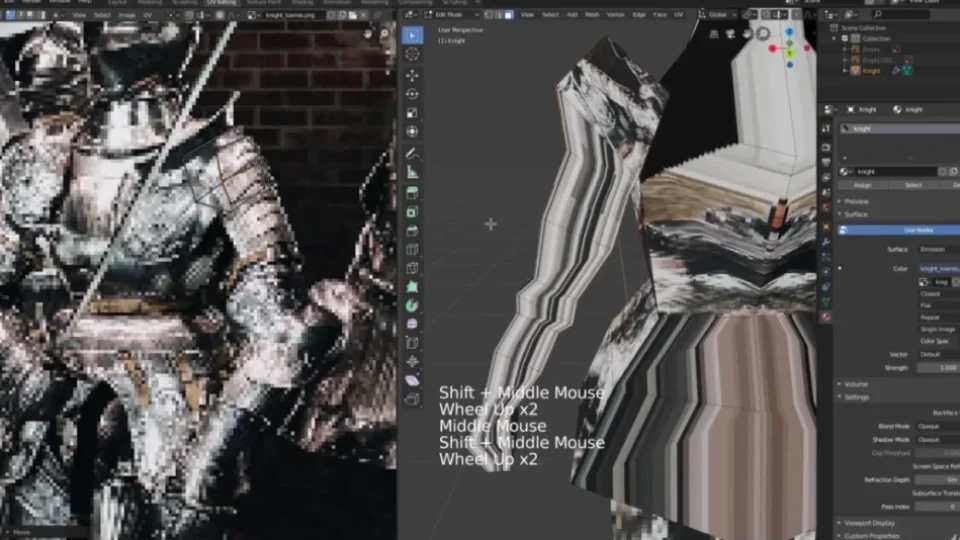This screenshot has width=960, height=540.
Task: Open the Vertex menu in 3D viewport
Action: tap(615, 15)
